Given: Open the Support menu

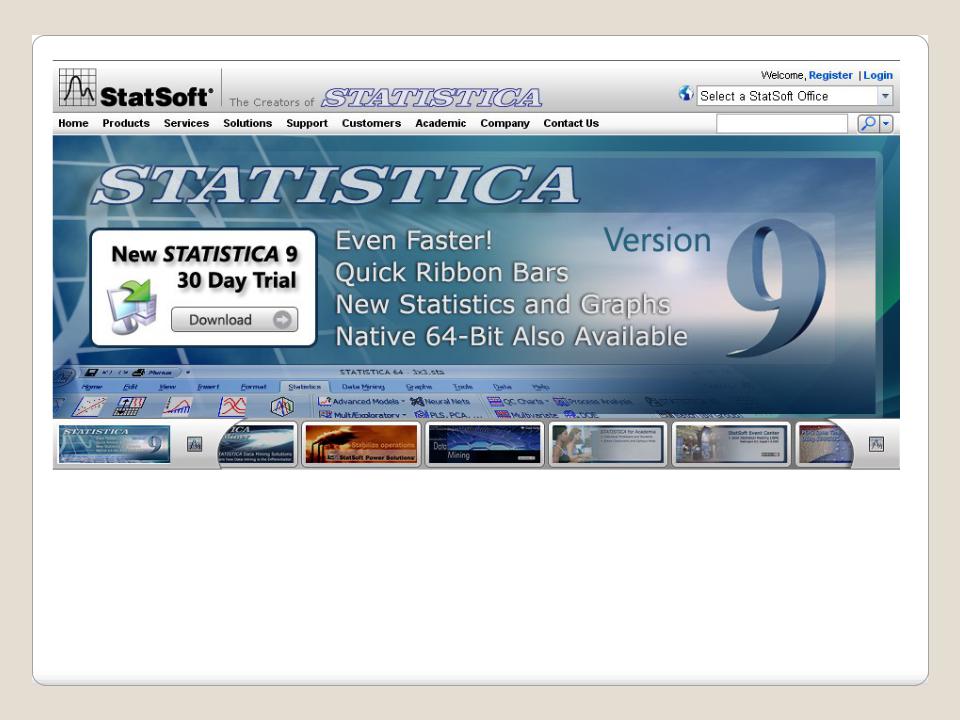Looking at the screenshot, I should [x=307, y=123].
